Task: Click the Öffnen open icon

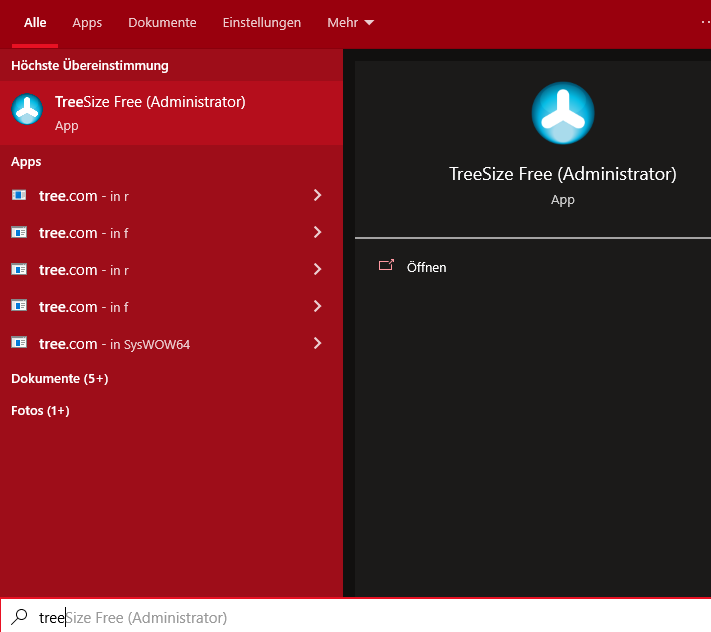Action: pos(386,265)
